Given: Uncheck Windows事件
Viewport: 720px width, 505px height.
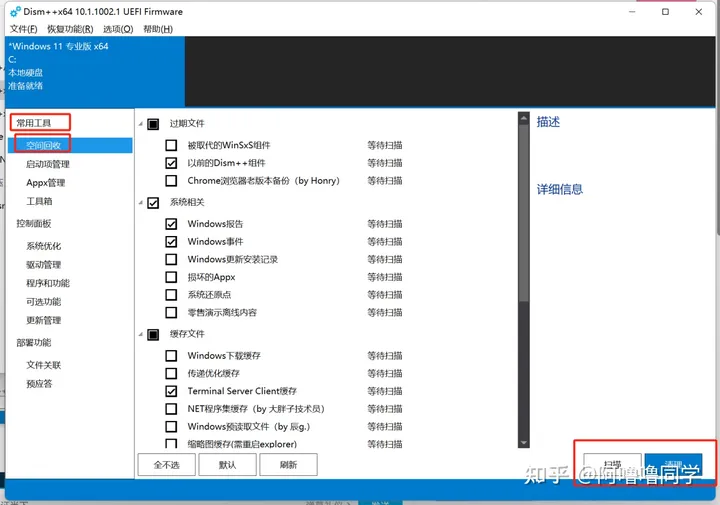Looking at the screenshot, I should pyautogui.click(x=171, y=241).
